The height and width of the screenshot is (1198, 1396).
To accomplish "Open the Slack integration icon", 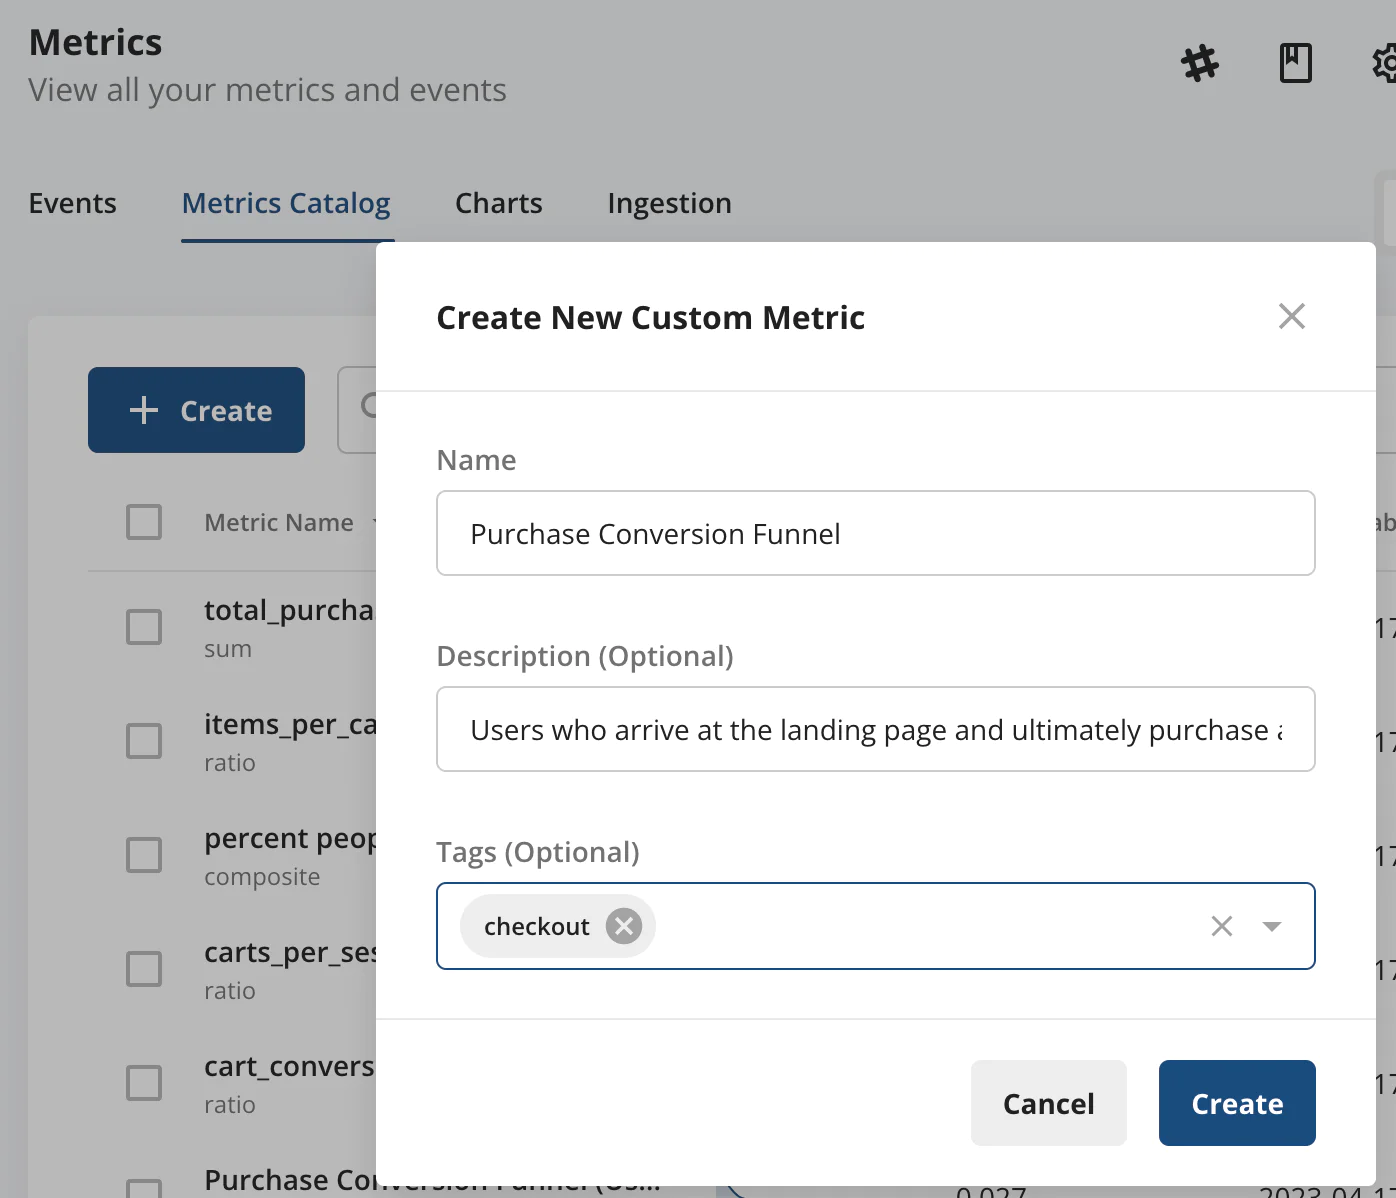I will 1200,64.
